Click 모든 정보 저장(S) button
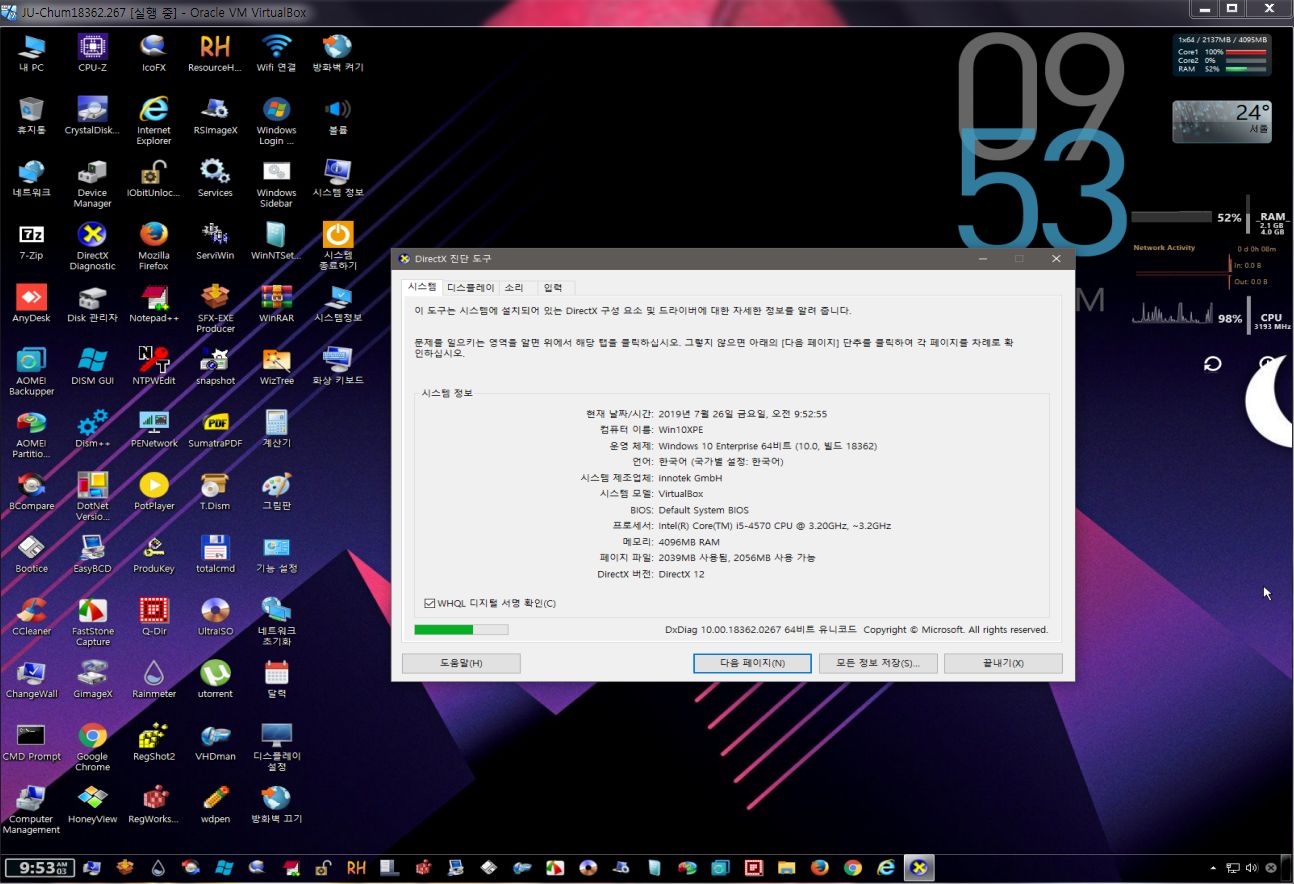Image resolution: width=1294 pixels, height=884 pixels. [877, 663]
